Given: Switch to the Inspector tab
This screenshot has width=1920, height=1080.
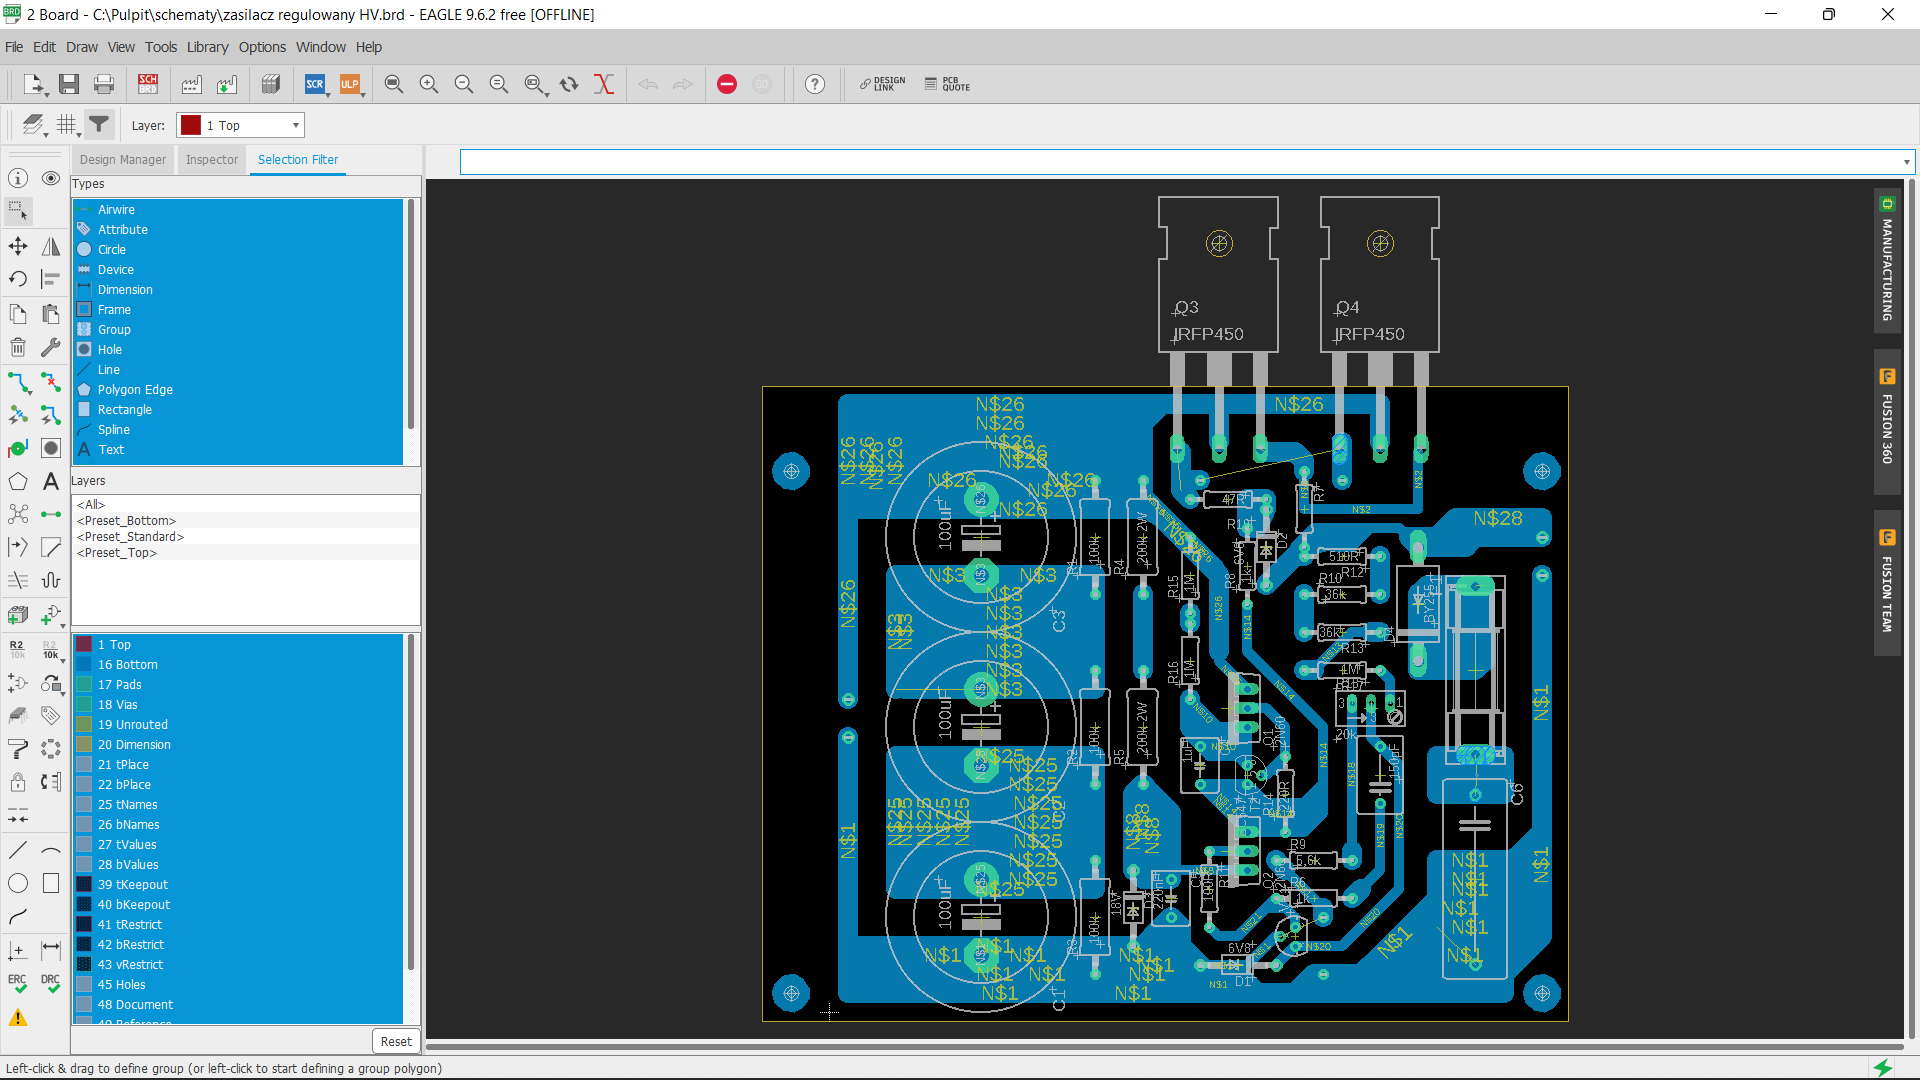Looking at the screenshot, I should coord(212,160).
